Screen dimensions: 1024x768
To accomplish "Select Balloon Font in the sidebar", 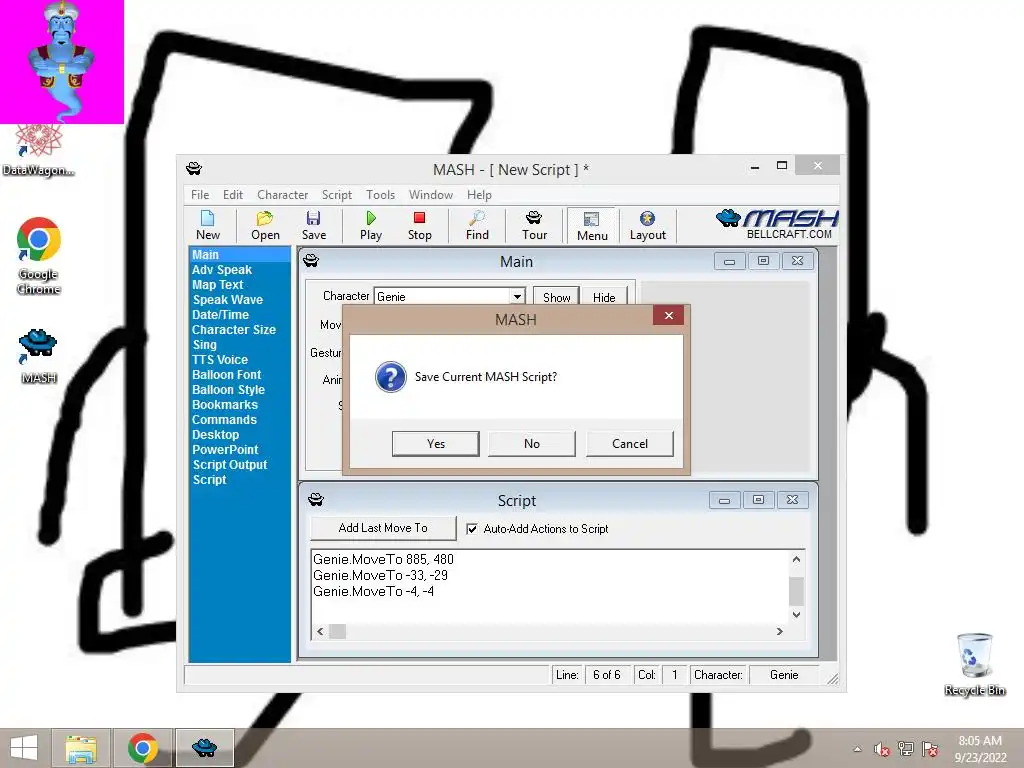I will (x=227, y=375).
